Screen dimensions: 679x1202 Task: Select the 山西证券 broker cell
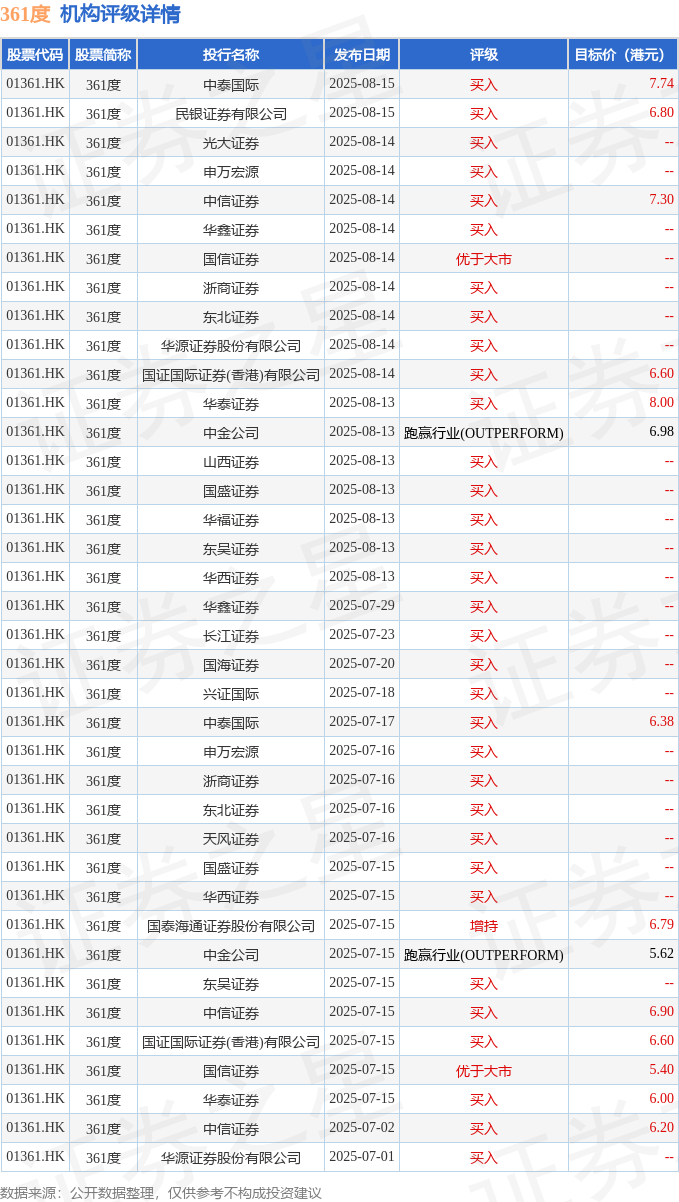231,462
